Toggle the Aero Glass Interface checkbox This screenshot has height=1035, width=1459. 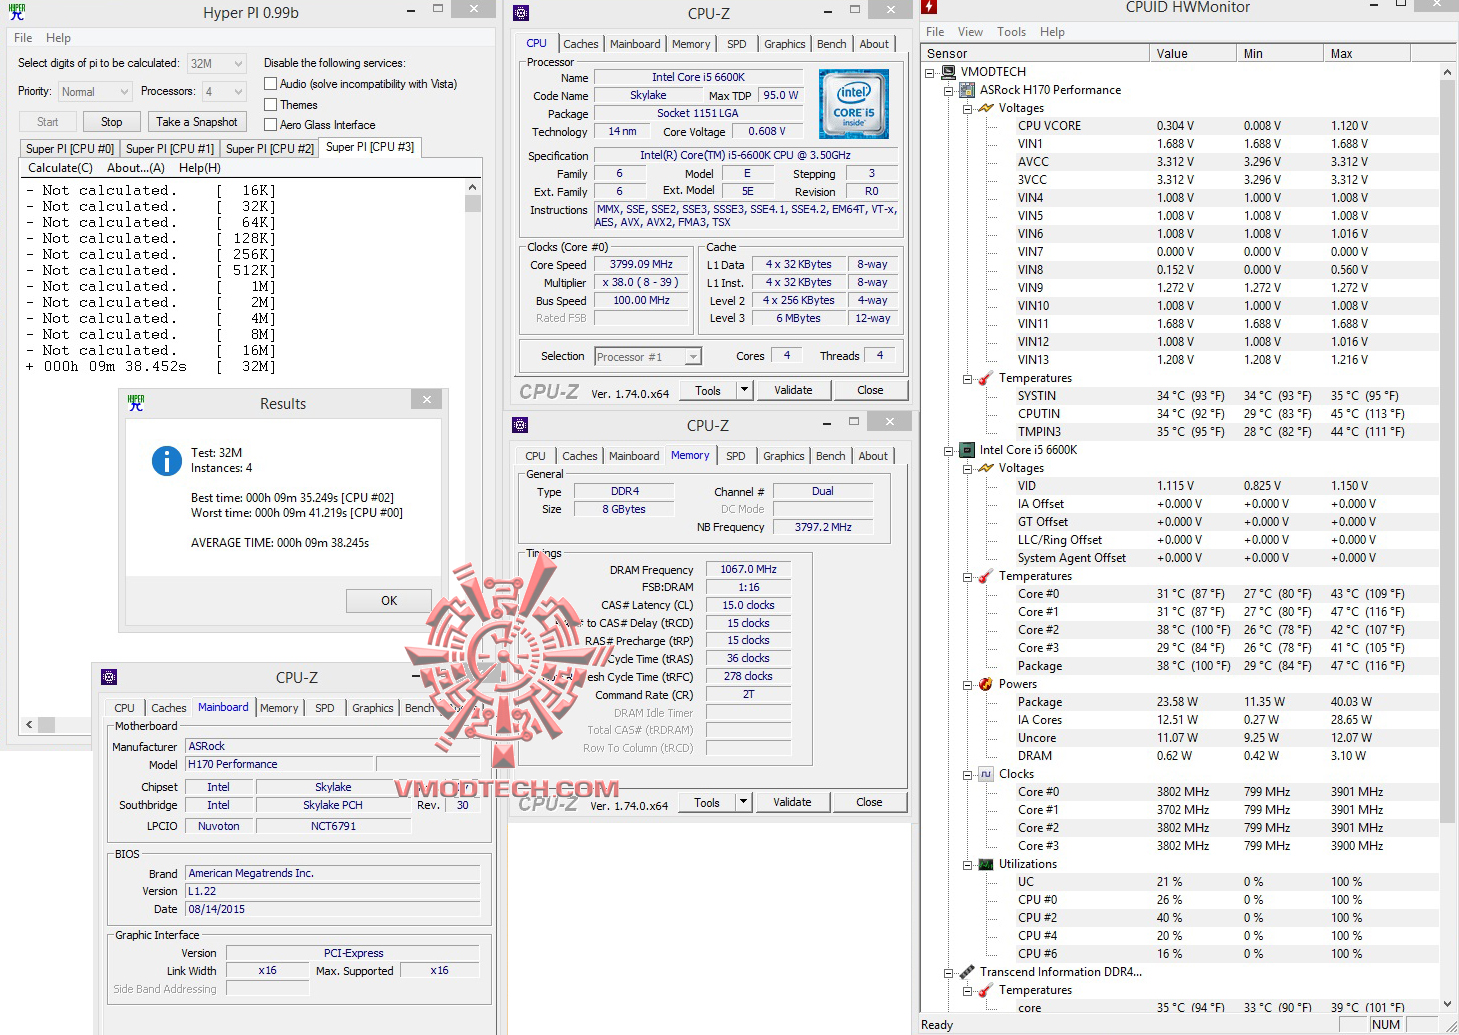tap(270, 124)
